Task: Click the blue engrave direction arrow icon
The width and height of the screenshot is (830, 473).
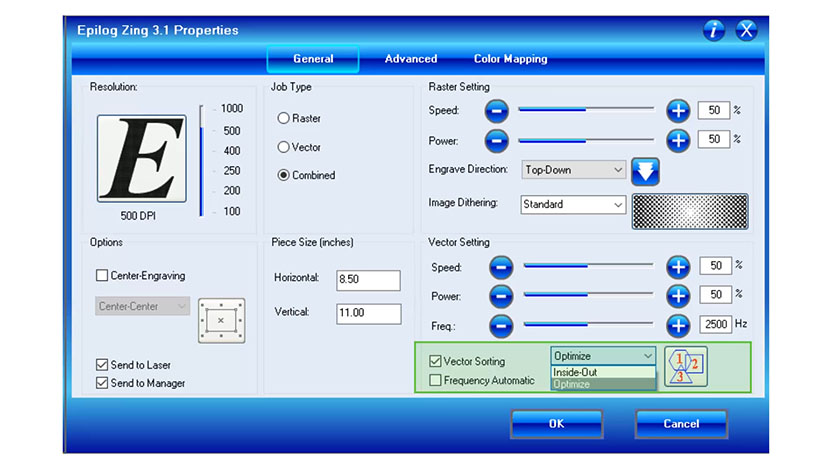Action: coord(647,171)
